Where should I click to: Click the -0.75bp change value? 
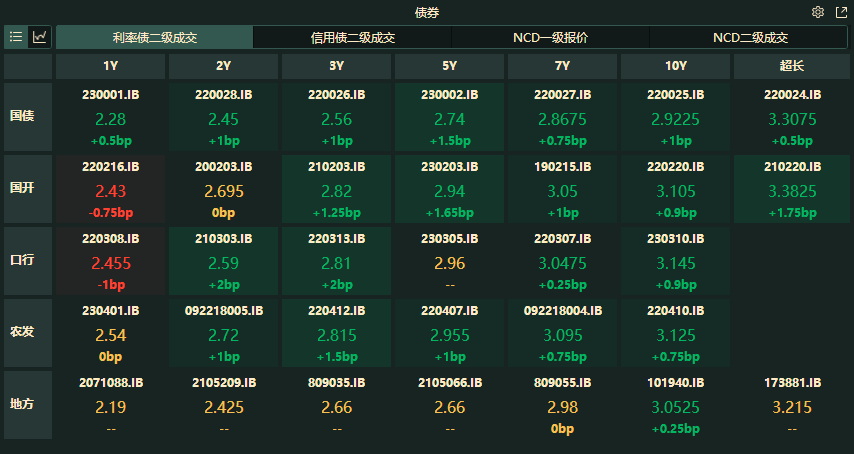pos(111,213)
